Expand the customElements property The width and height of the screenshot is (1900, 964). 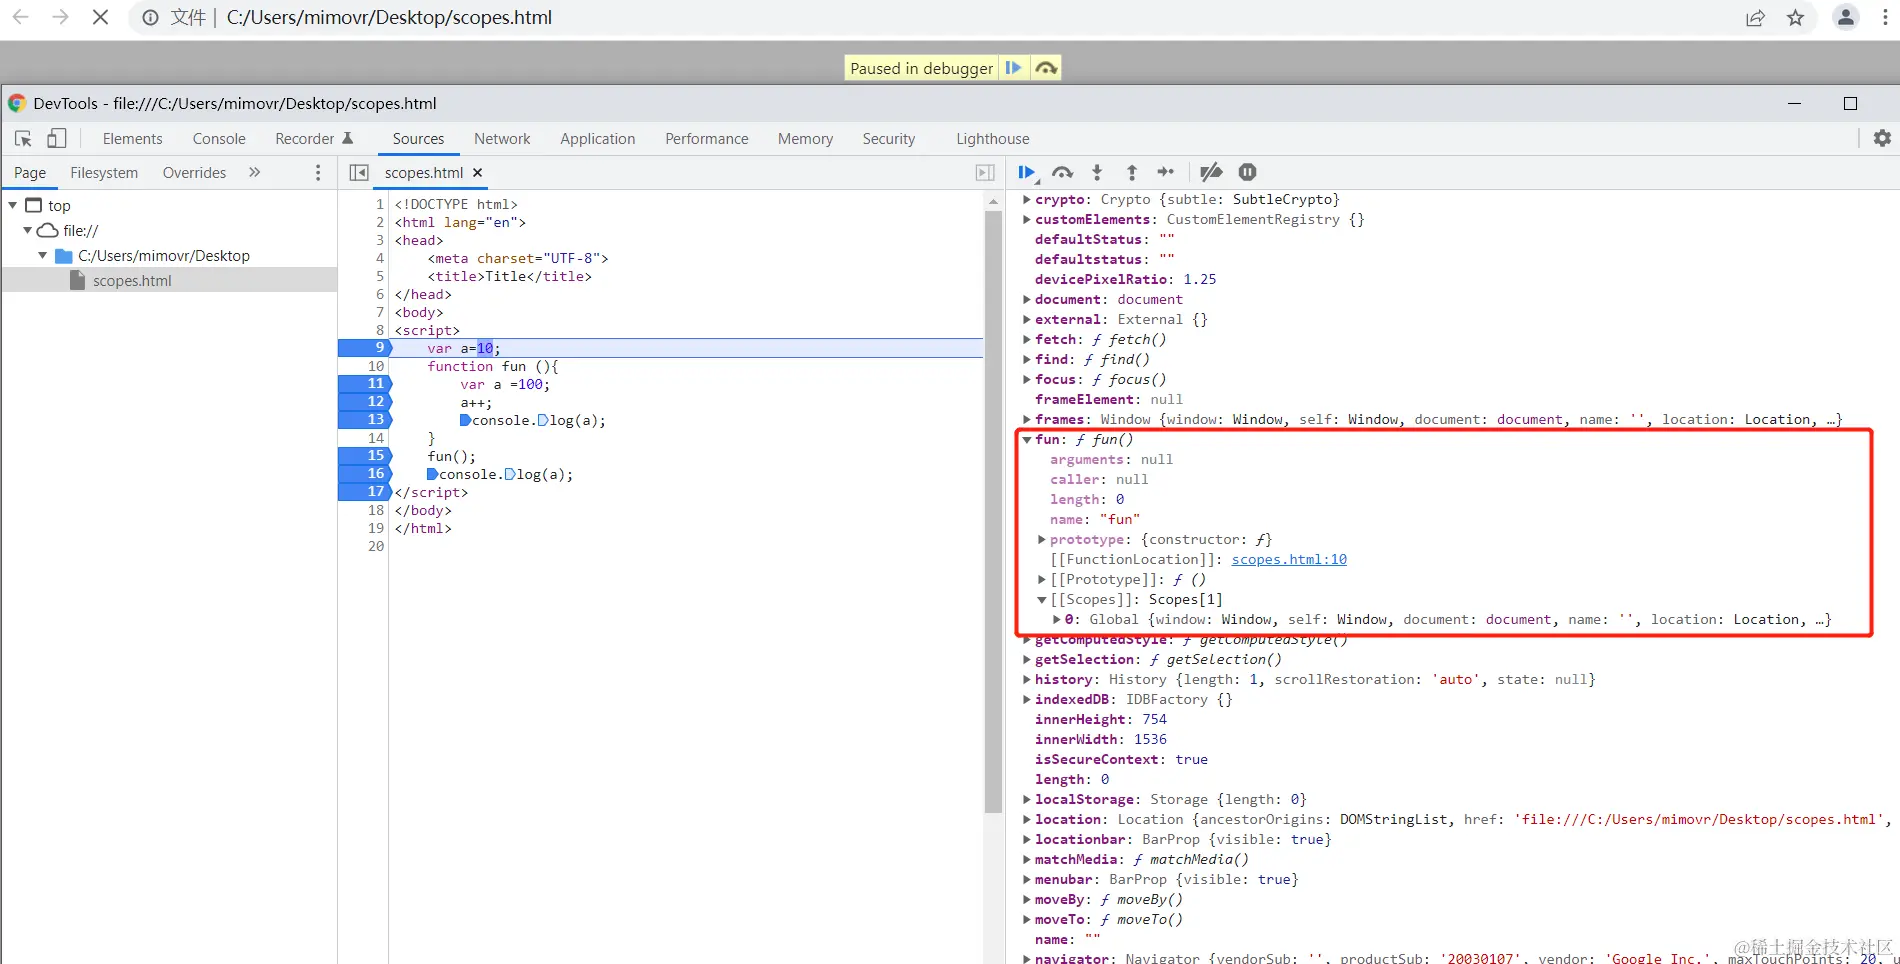[x=1027, y=220]
